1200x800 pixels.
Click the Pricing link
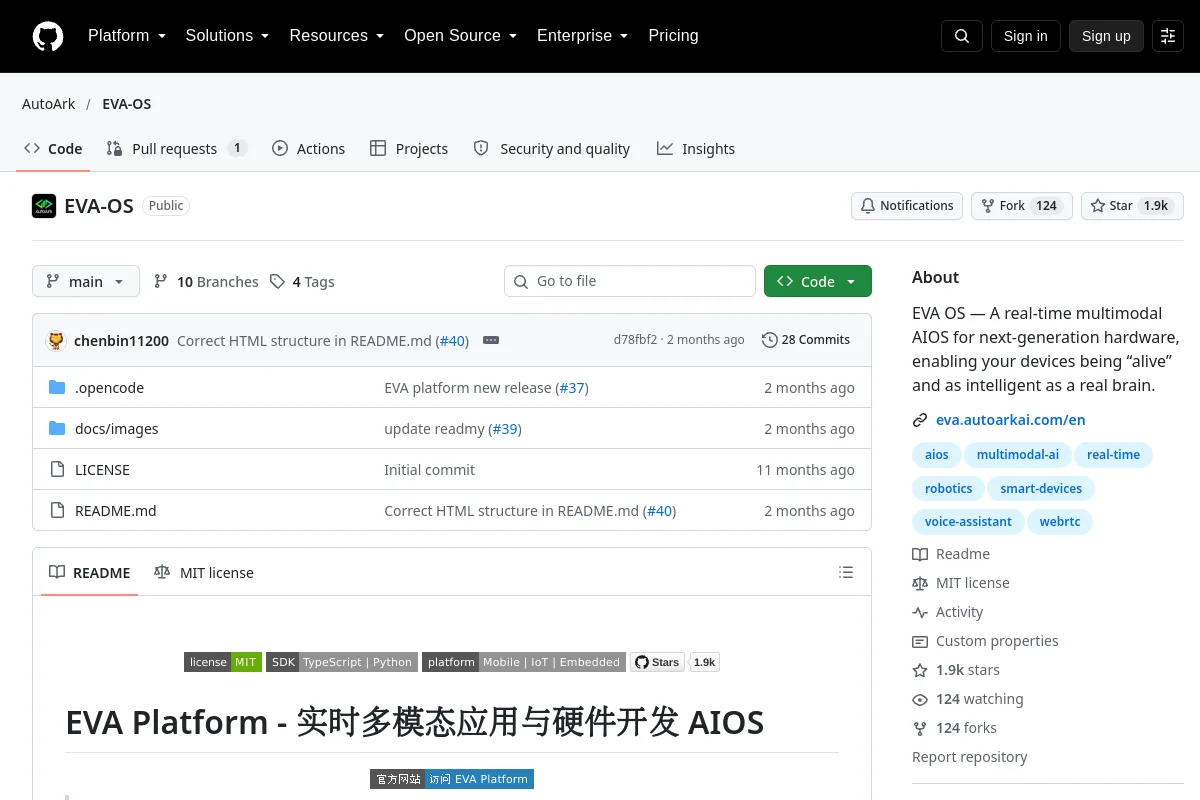[674, 36]
